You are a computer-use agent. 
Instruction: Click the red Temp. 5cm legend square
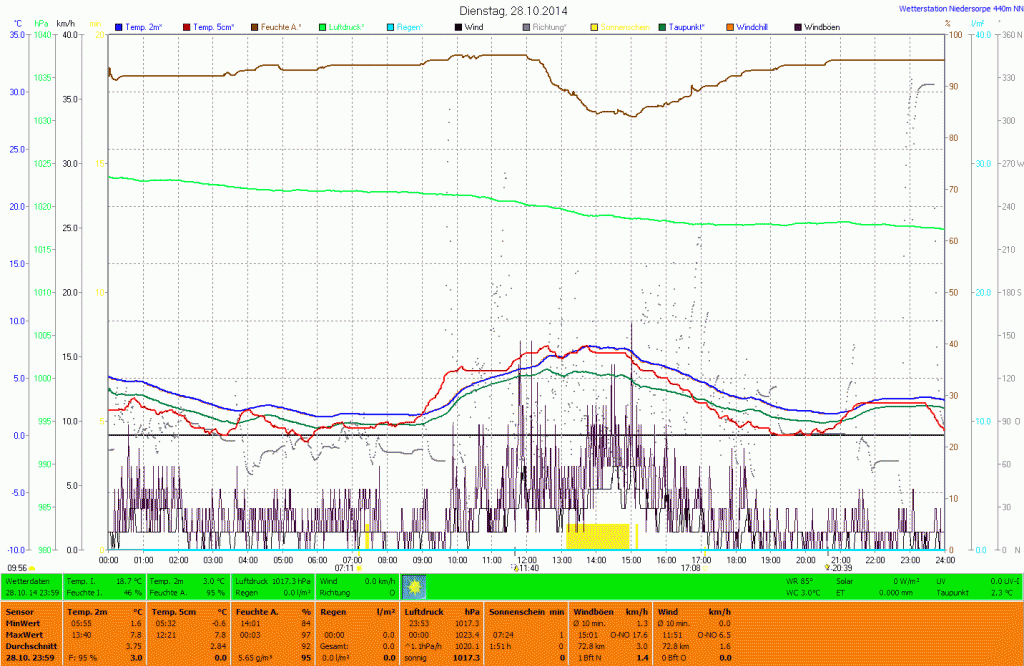(x=188, y=26)
